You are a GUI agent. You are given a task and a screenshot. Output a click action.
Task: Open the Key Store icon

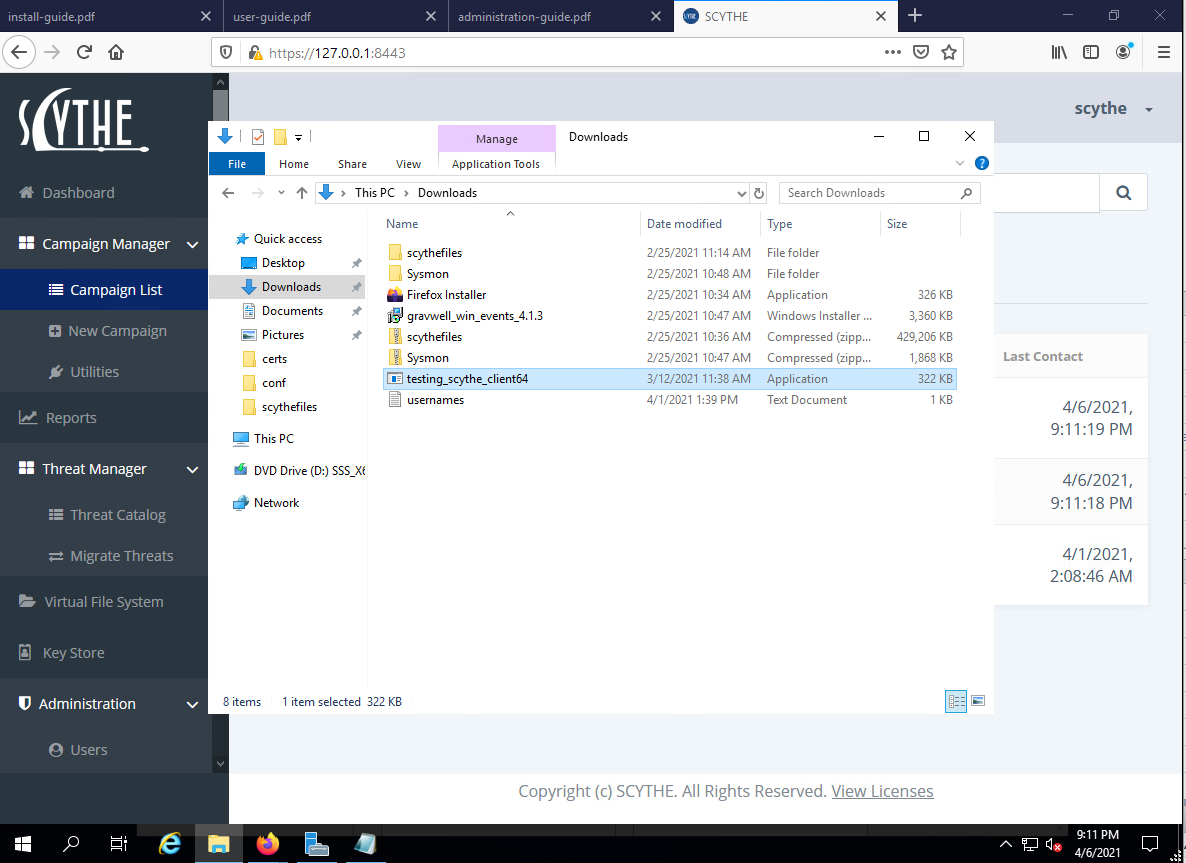(x=25, y=652)
